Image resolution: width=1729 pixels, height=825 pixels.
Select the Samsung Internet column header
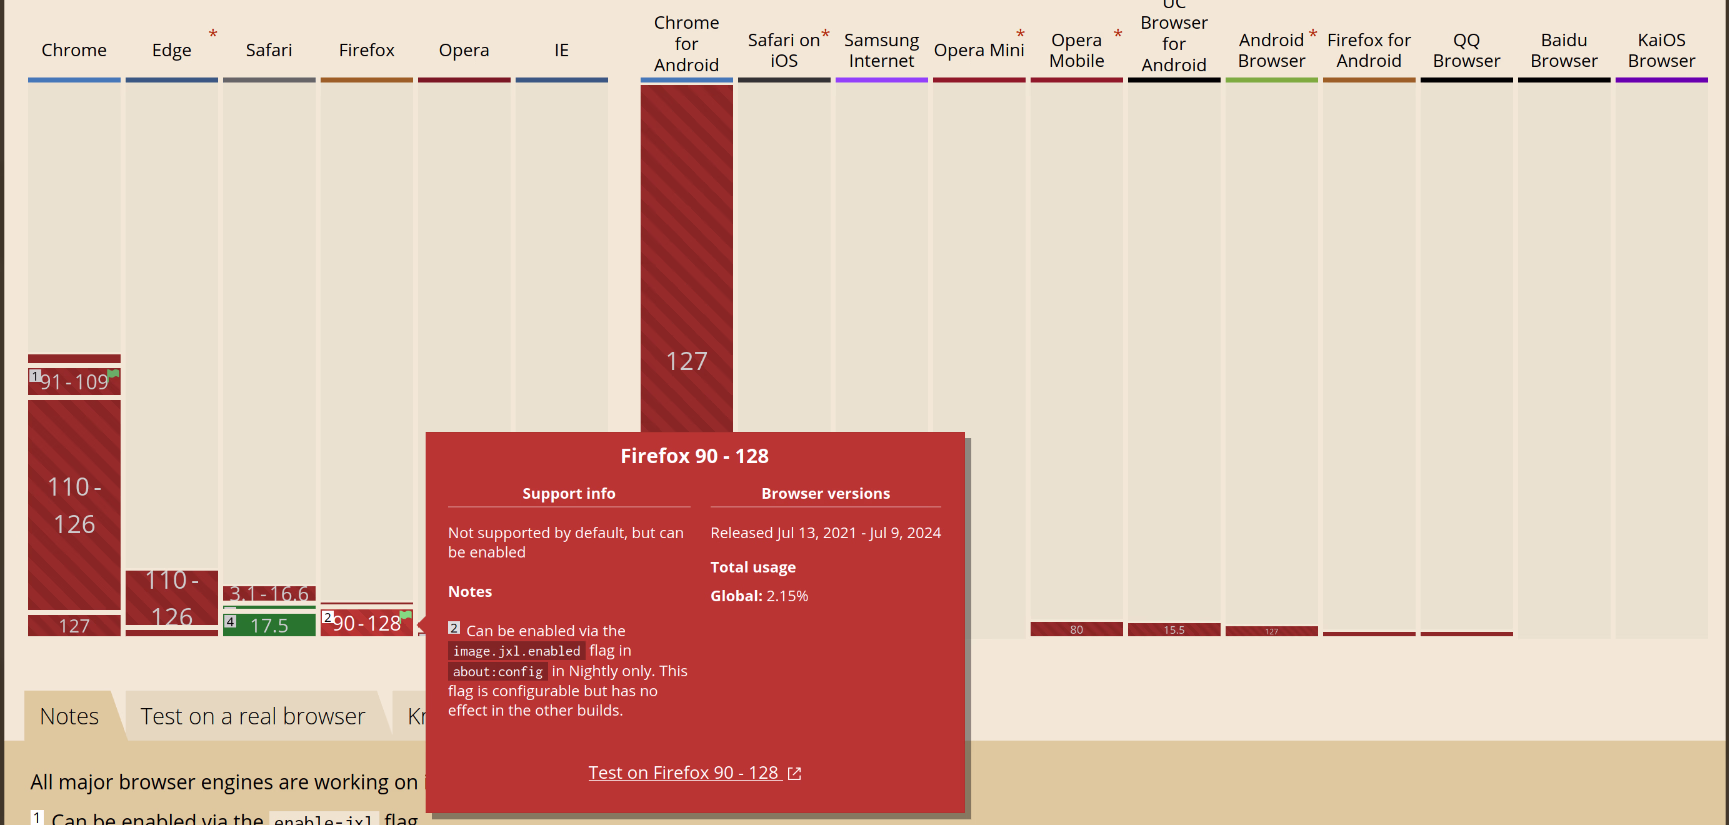[x=882, y=50]
